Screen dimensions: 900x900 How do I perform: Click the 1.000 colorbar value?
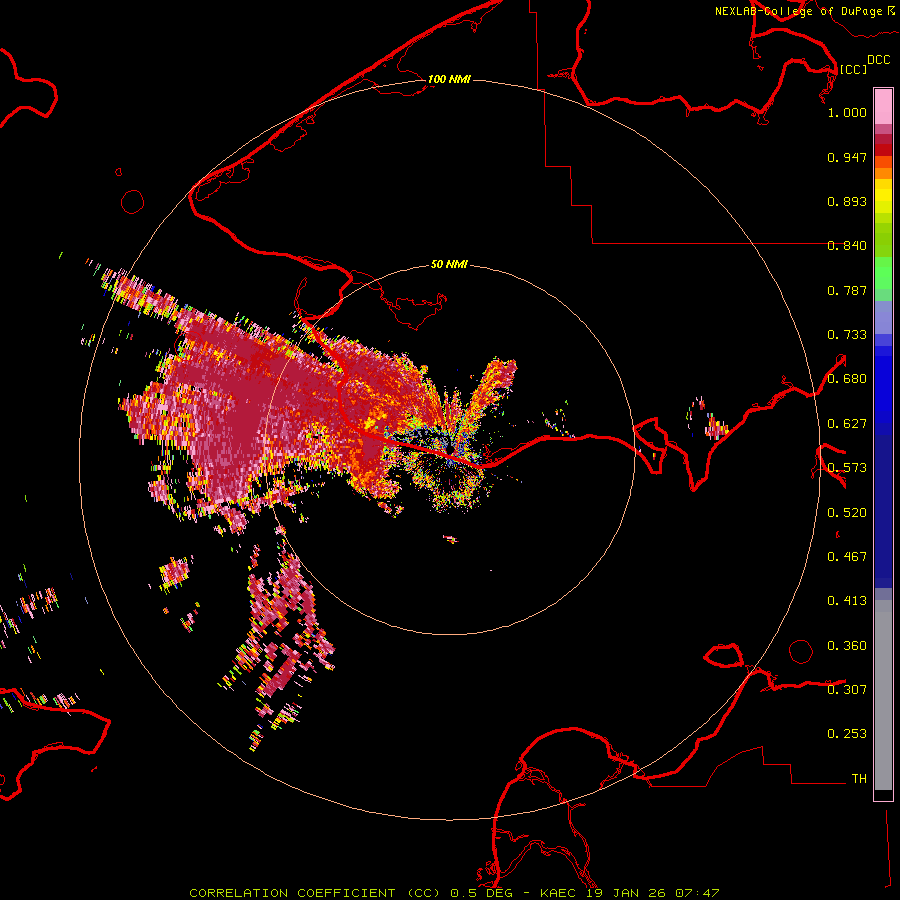[847, 112]
